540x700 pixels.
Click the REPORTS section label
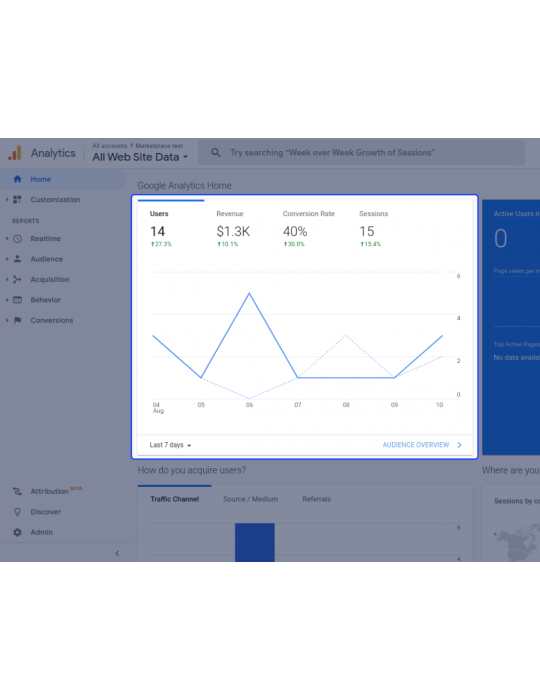[x=25, y=221]
